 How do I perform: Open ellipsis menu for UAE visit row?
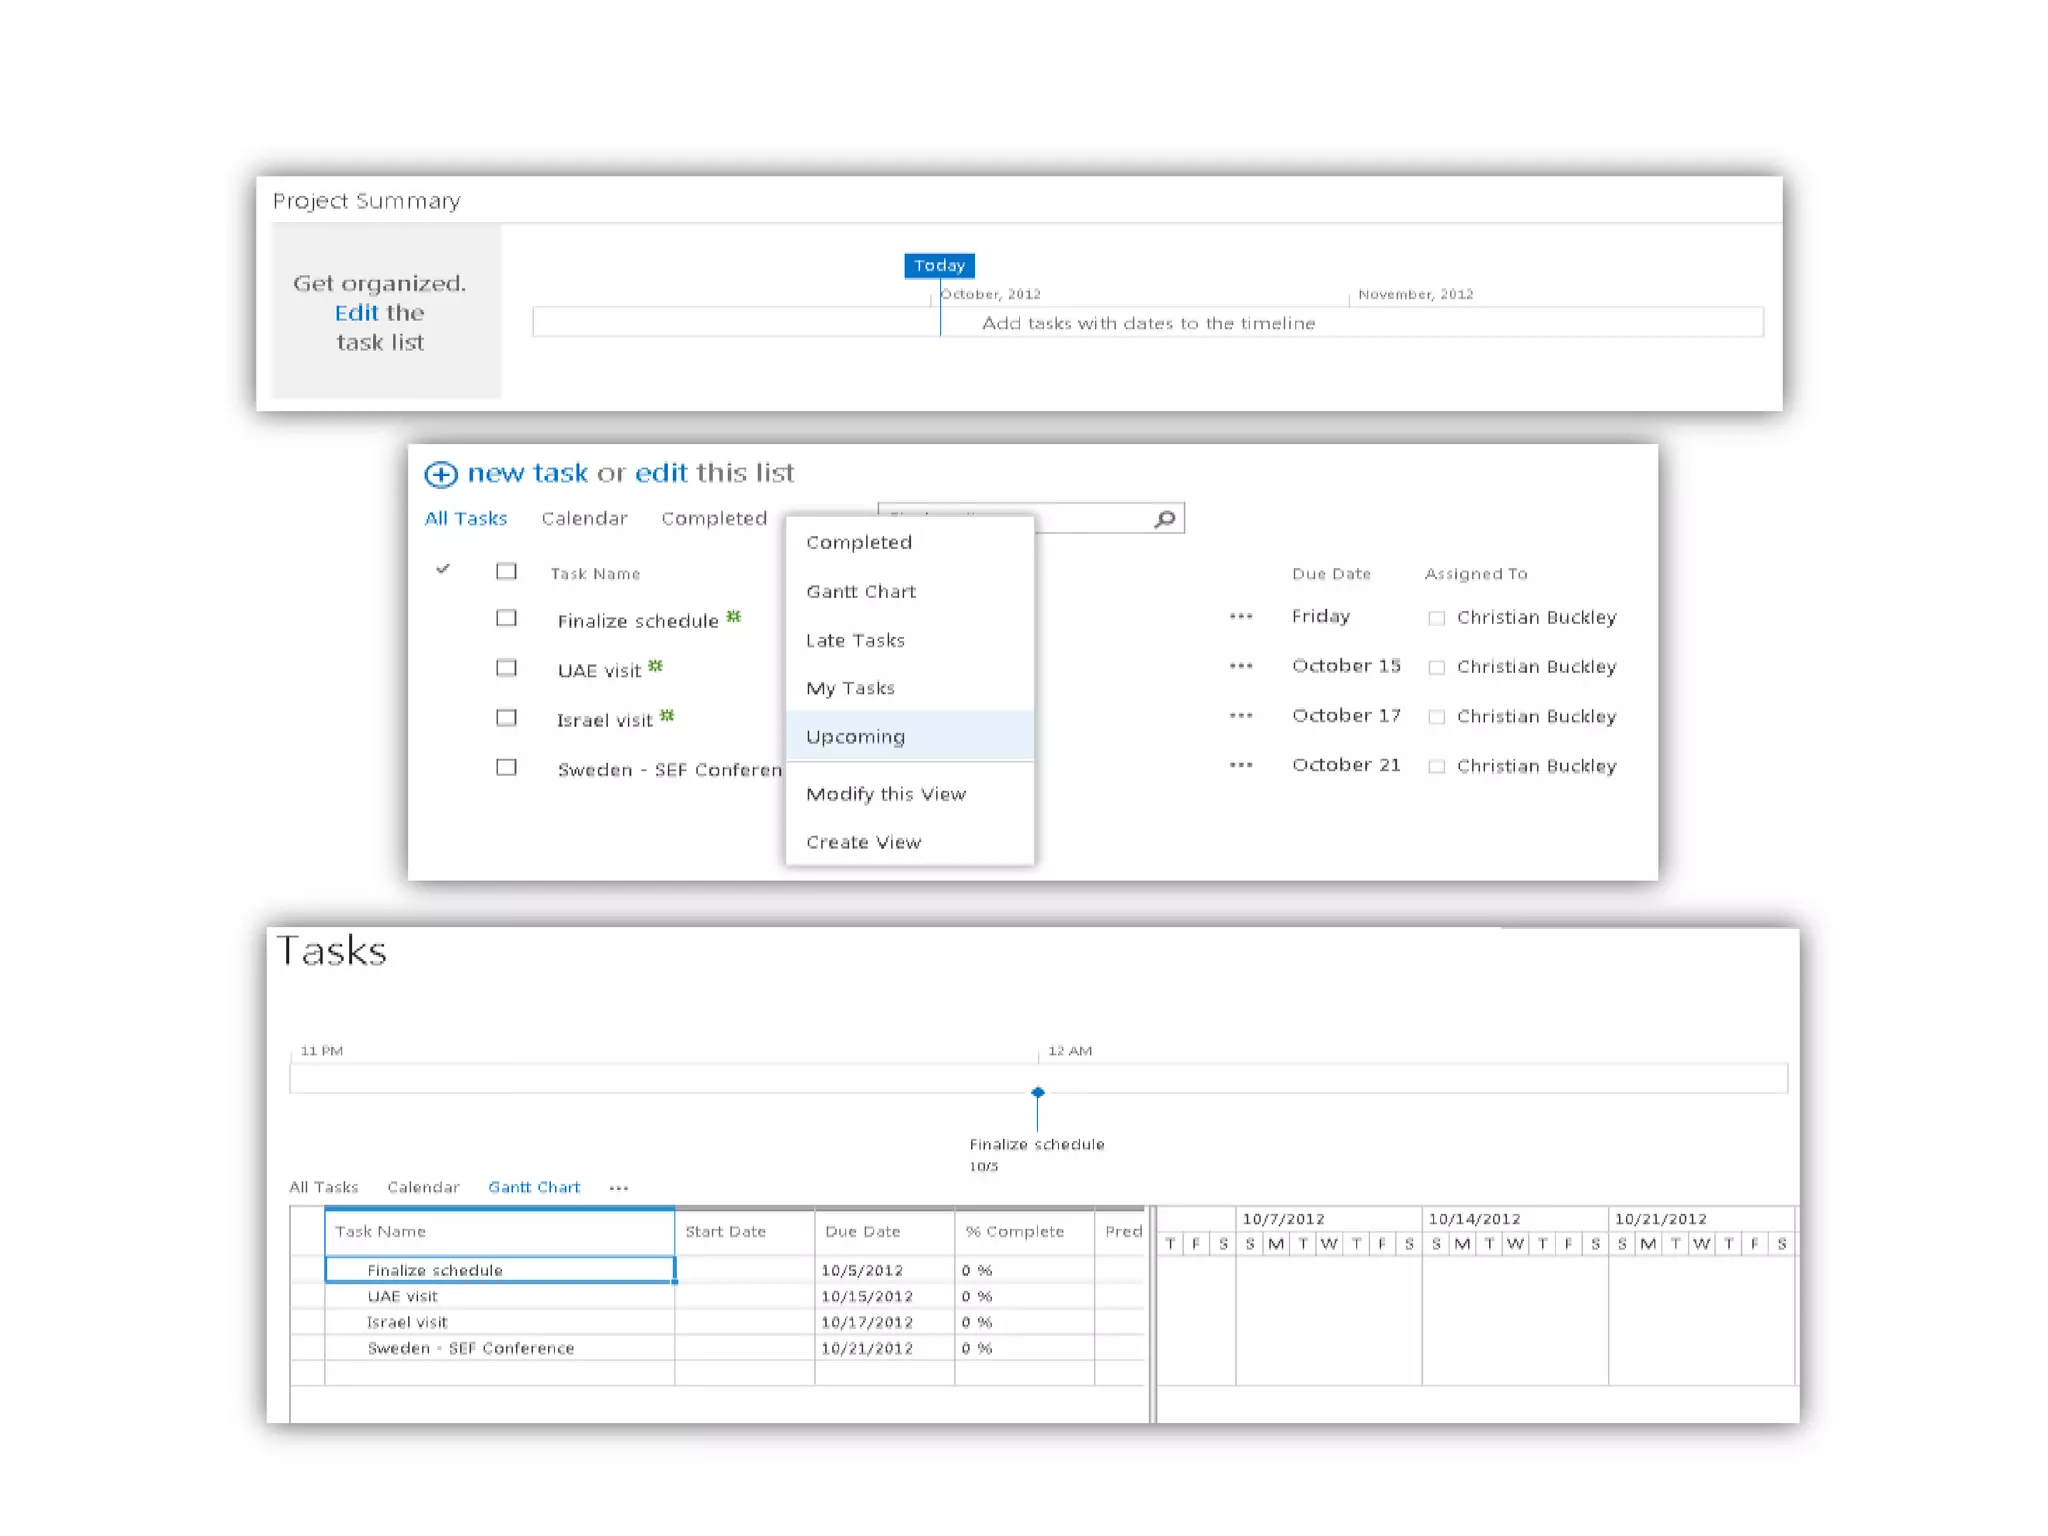[1241, 666]
